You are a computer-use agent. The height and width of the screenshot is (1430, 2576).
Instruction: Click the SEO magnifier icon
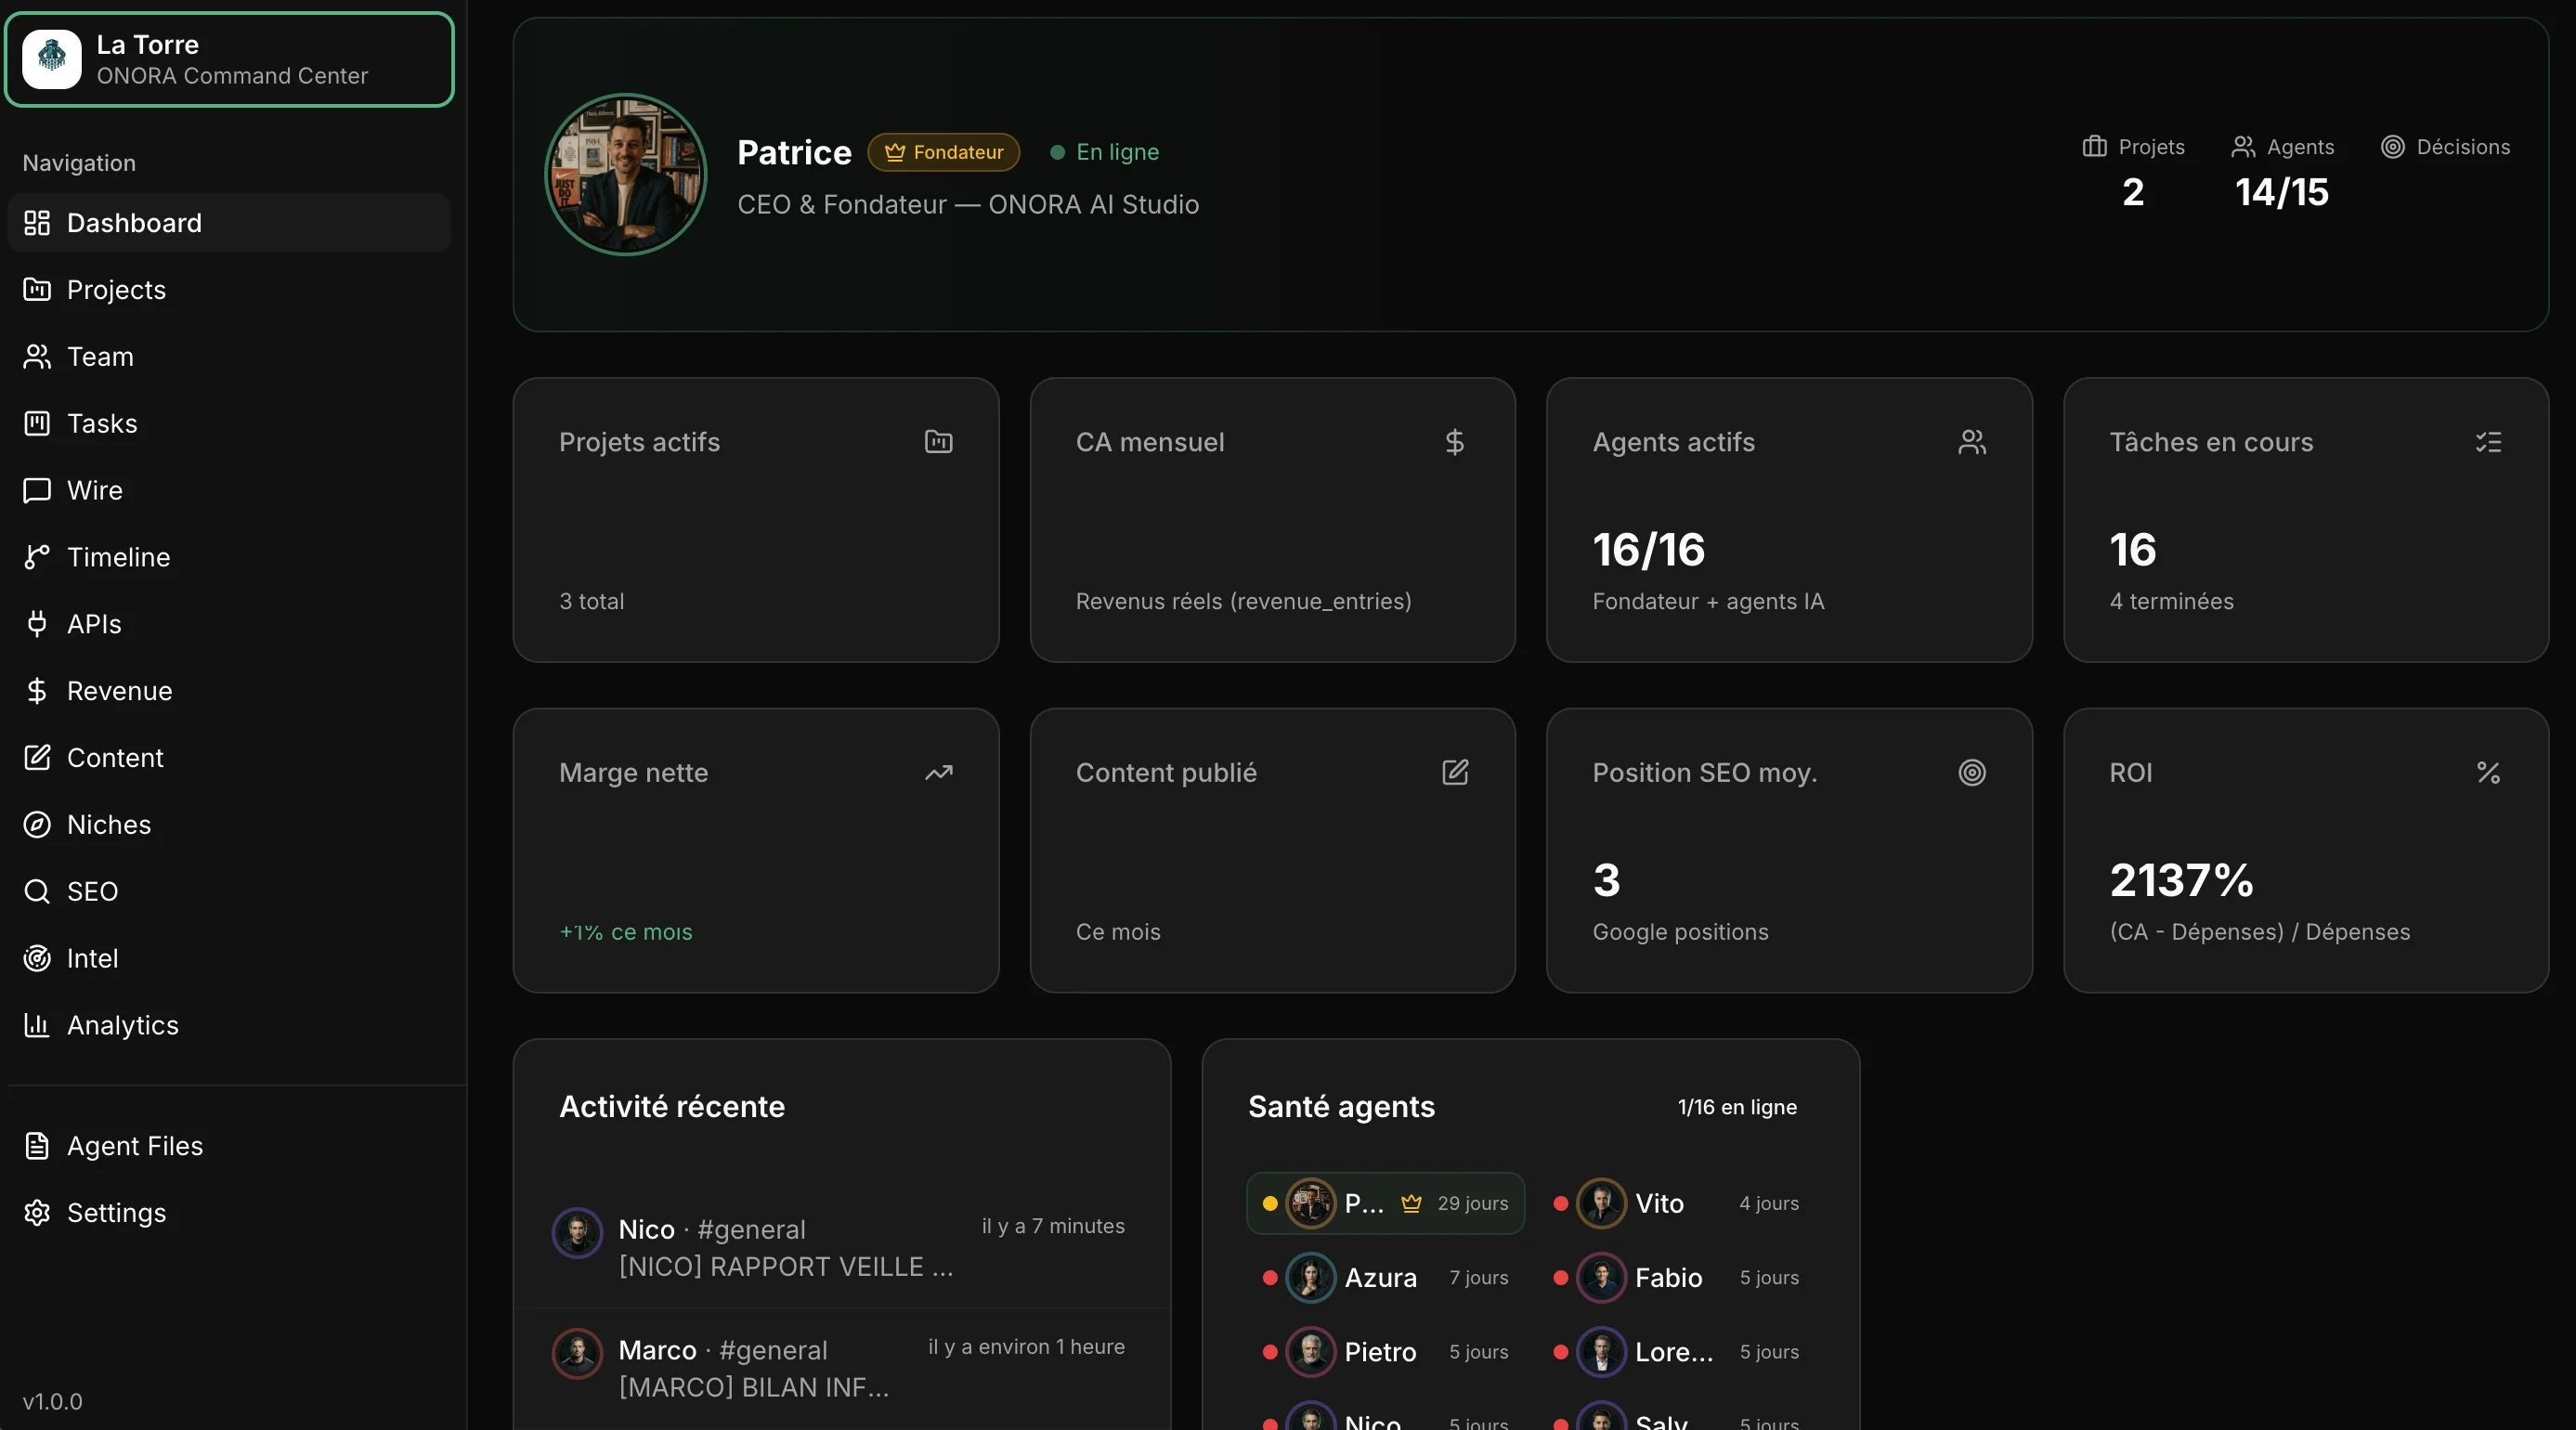pos(37,891)
